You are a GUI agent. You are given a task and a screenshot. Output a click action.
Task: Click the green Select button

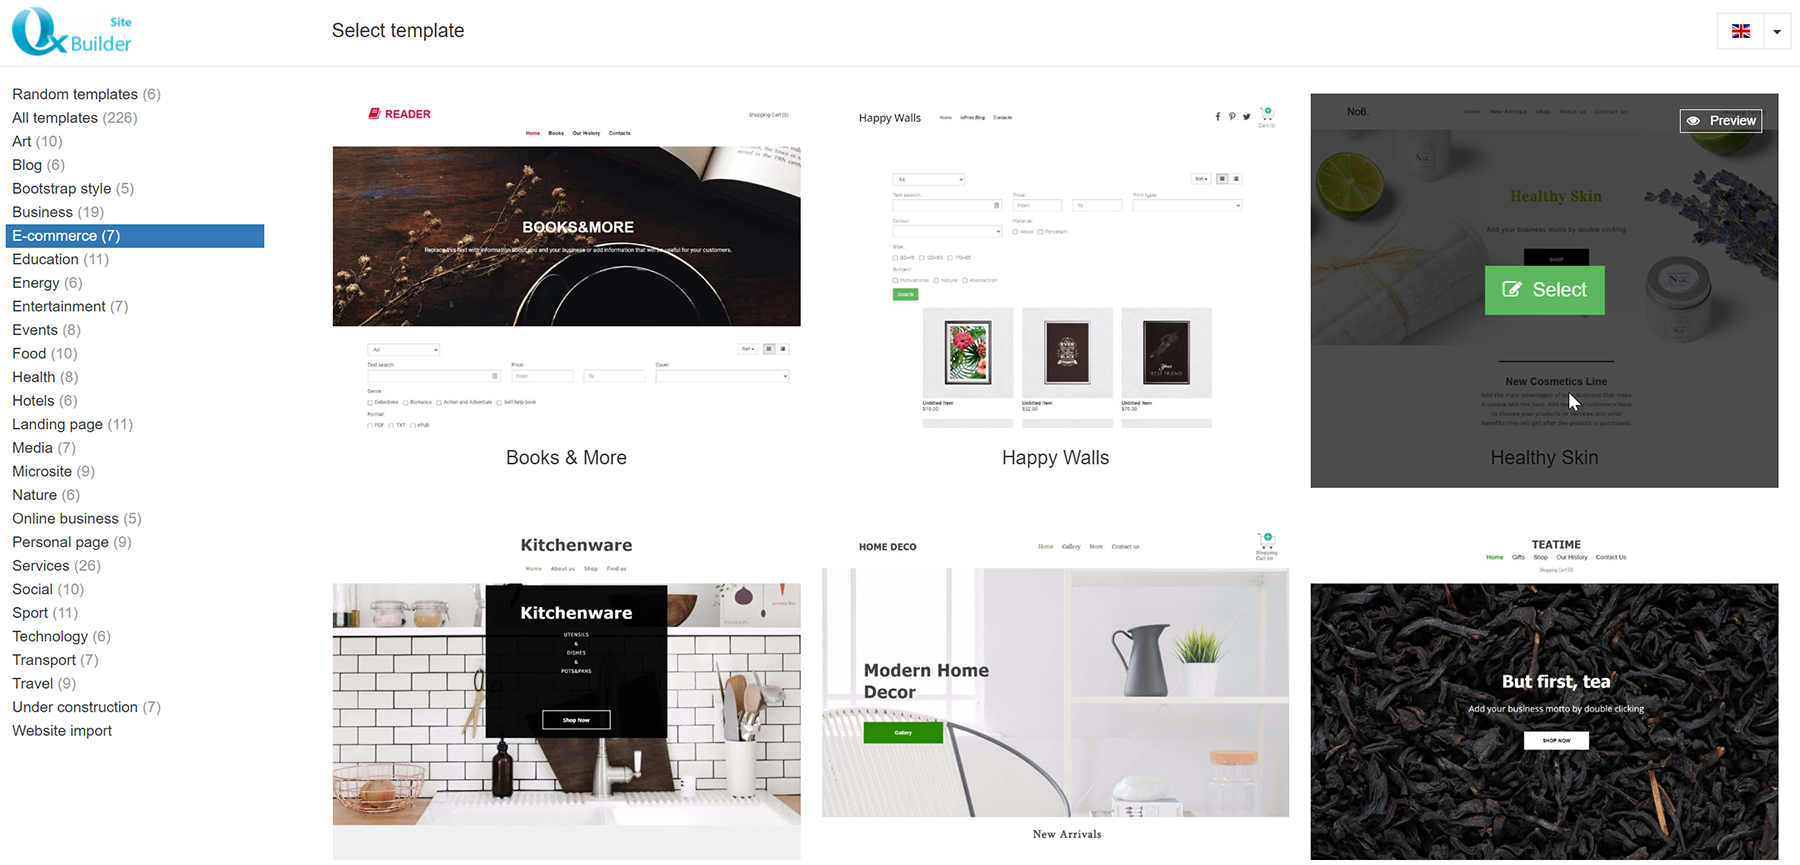[x=1544, y=290]
